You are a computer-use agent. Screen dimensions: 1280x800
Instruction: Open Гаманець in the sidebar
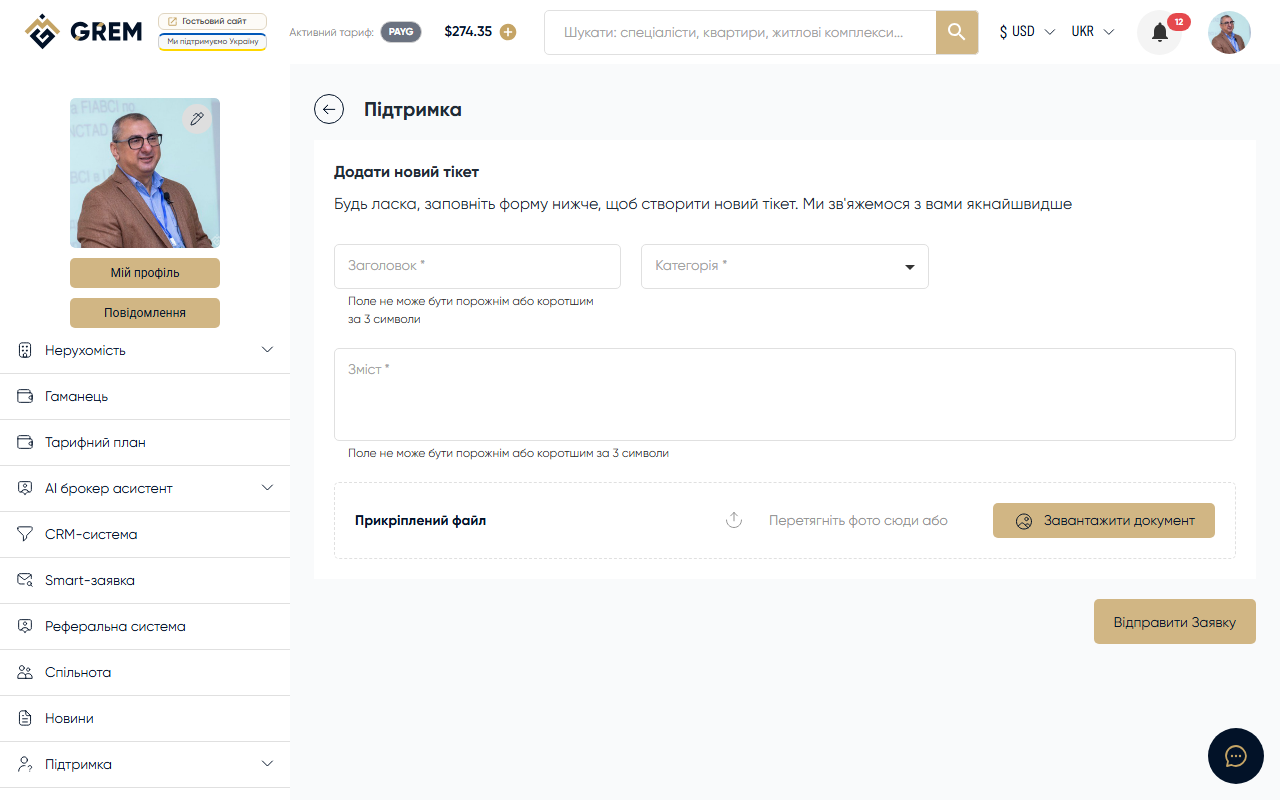pyautogui.click(x=76, y=396)
